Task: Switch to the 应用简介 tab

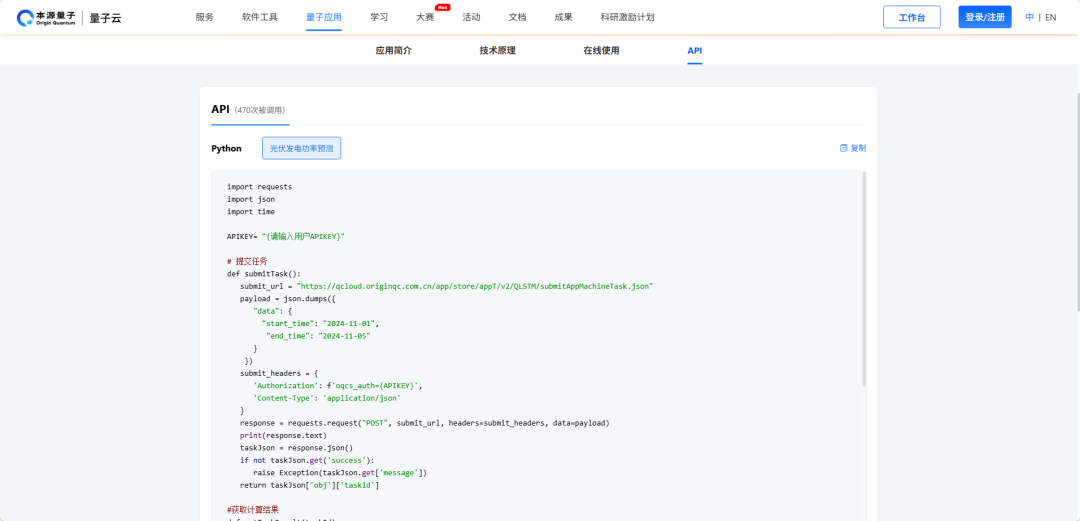Action: click(394, 50)
